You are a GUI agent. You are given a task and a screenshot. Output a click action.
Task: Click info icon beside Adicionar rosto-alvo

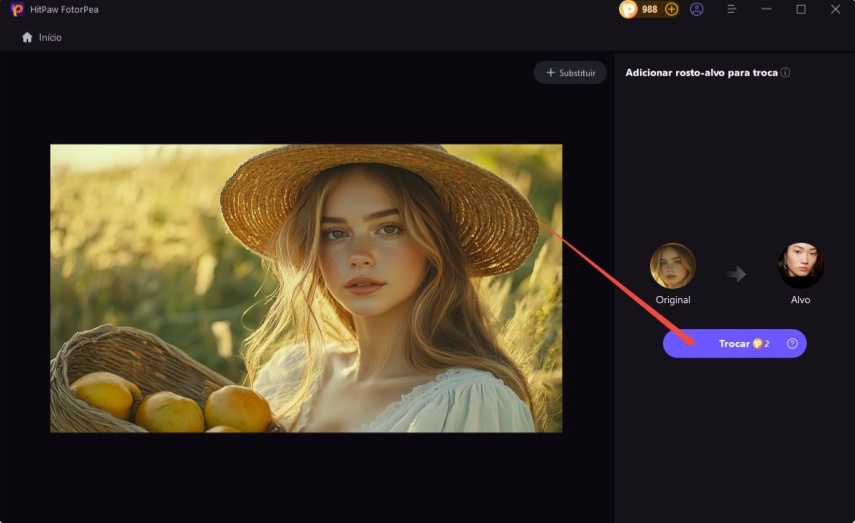pos(785,73)
